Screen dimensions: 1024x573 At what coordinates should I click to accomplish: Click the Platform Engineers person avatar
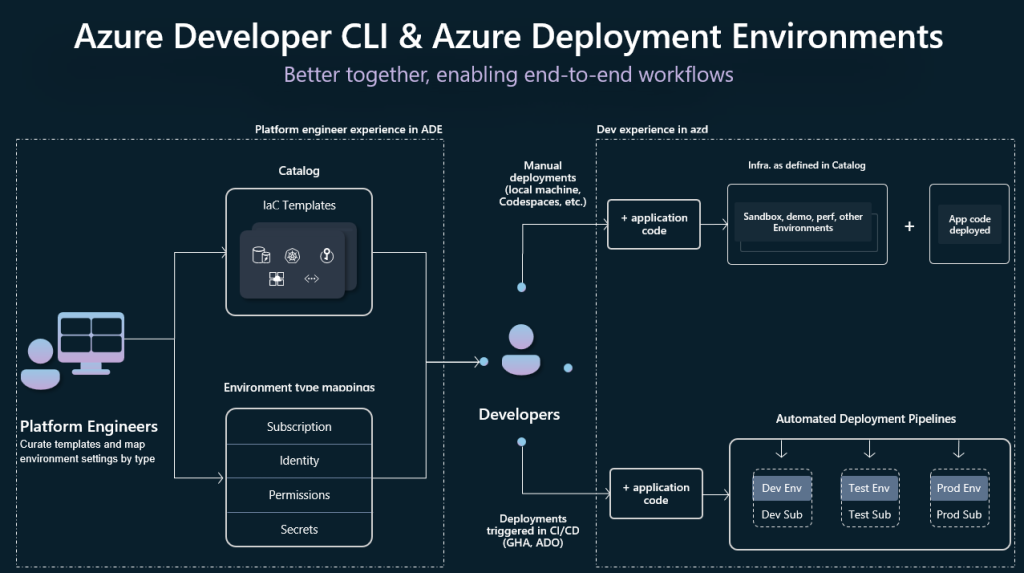pyautogui.click(x=40, y=364)
